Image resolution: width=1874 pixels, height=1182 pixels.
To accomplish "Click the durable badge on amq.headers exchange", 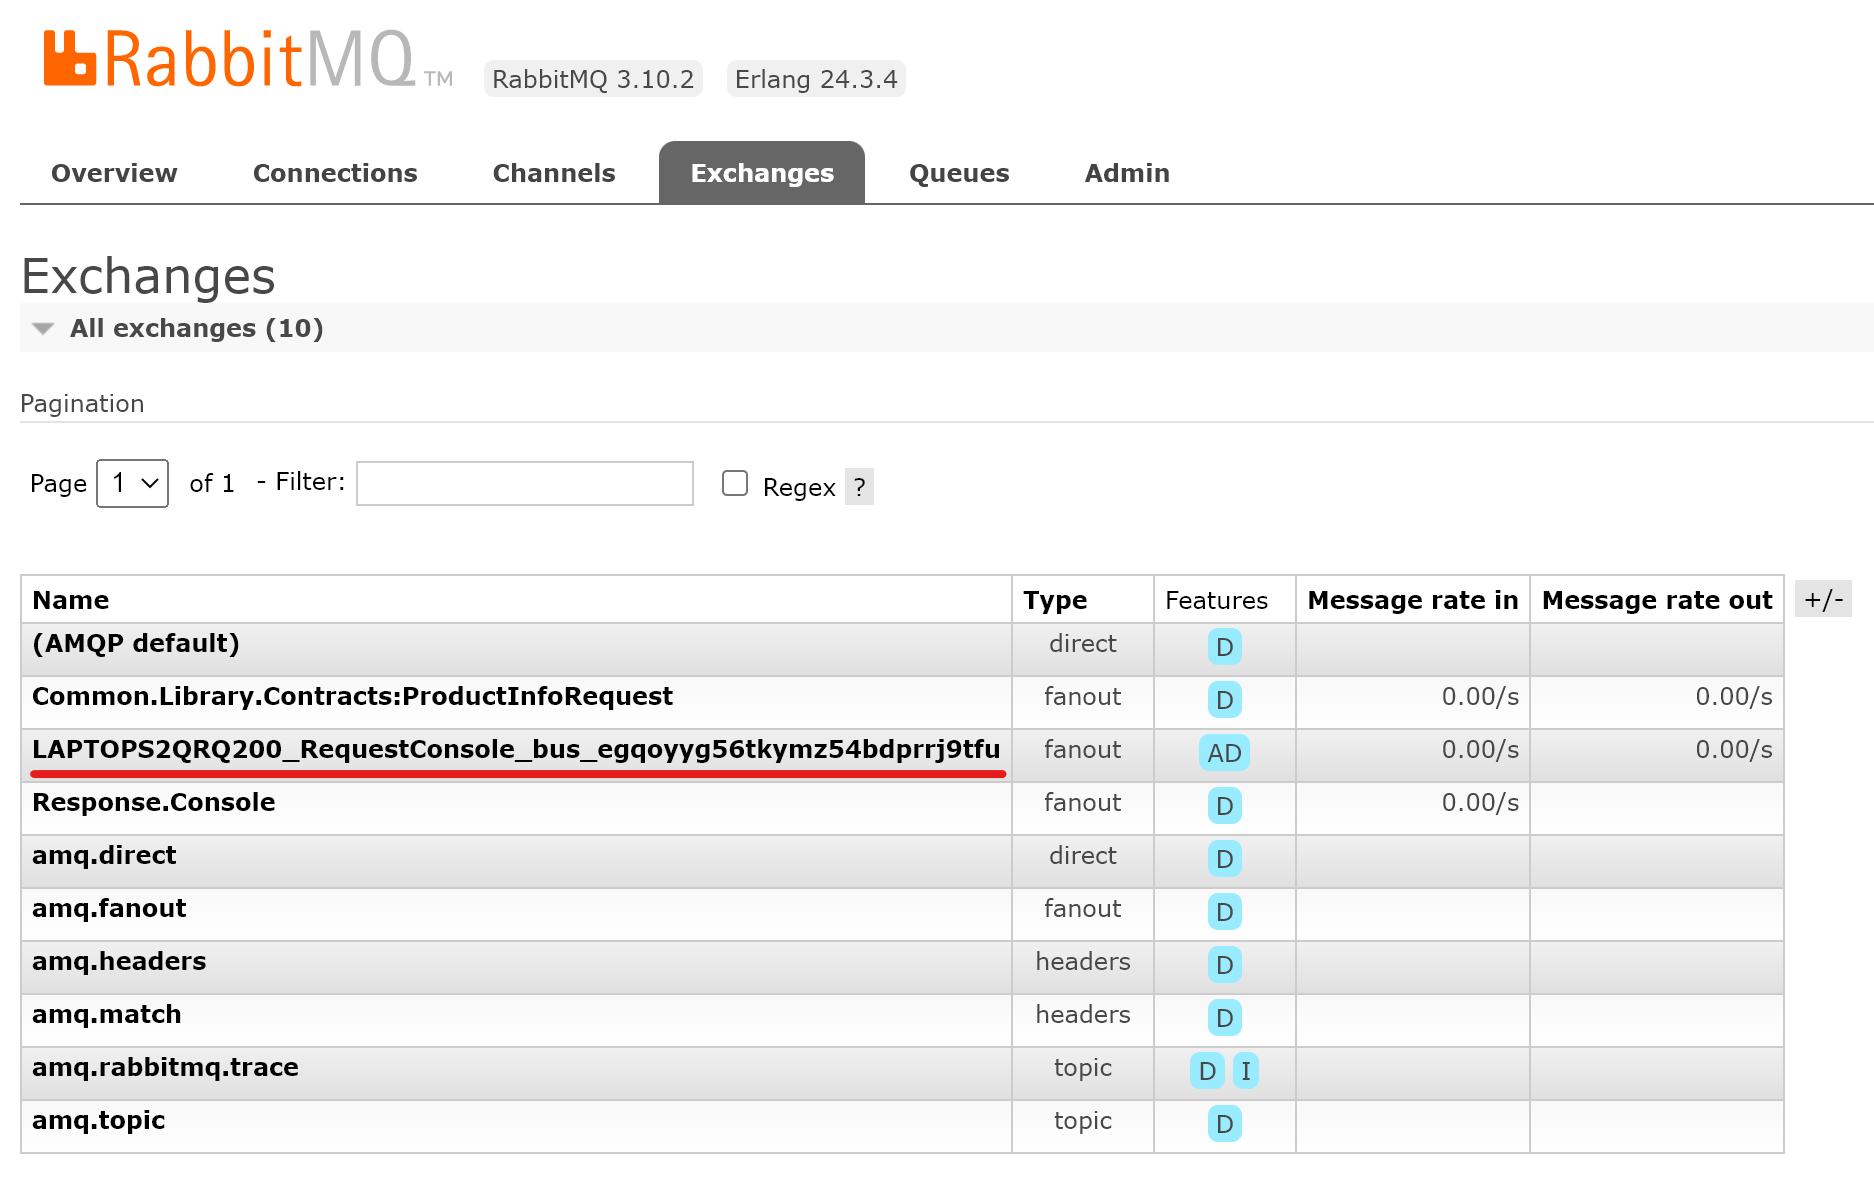I will [x=1223, y=965].
